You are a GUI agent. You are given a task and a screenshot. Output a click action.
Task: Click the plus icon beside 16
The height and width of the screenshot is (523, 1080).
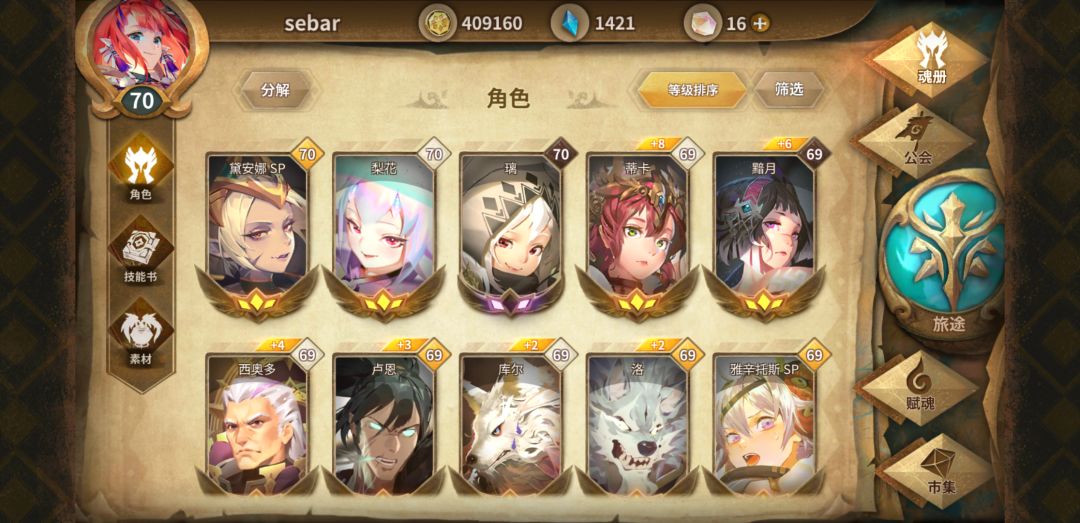tap(760, 23)
